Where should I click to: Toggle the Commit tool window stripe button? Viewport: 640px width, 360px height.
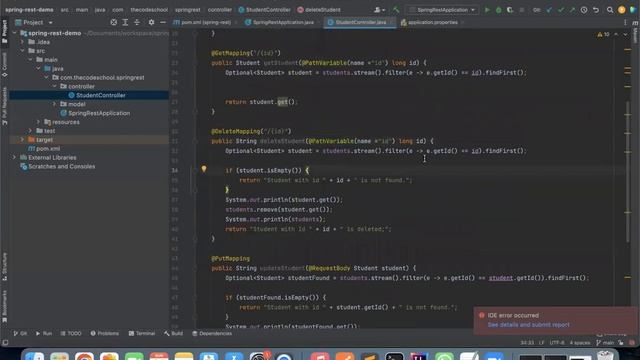click(4, 65)
